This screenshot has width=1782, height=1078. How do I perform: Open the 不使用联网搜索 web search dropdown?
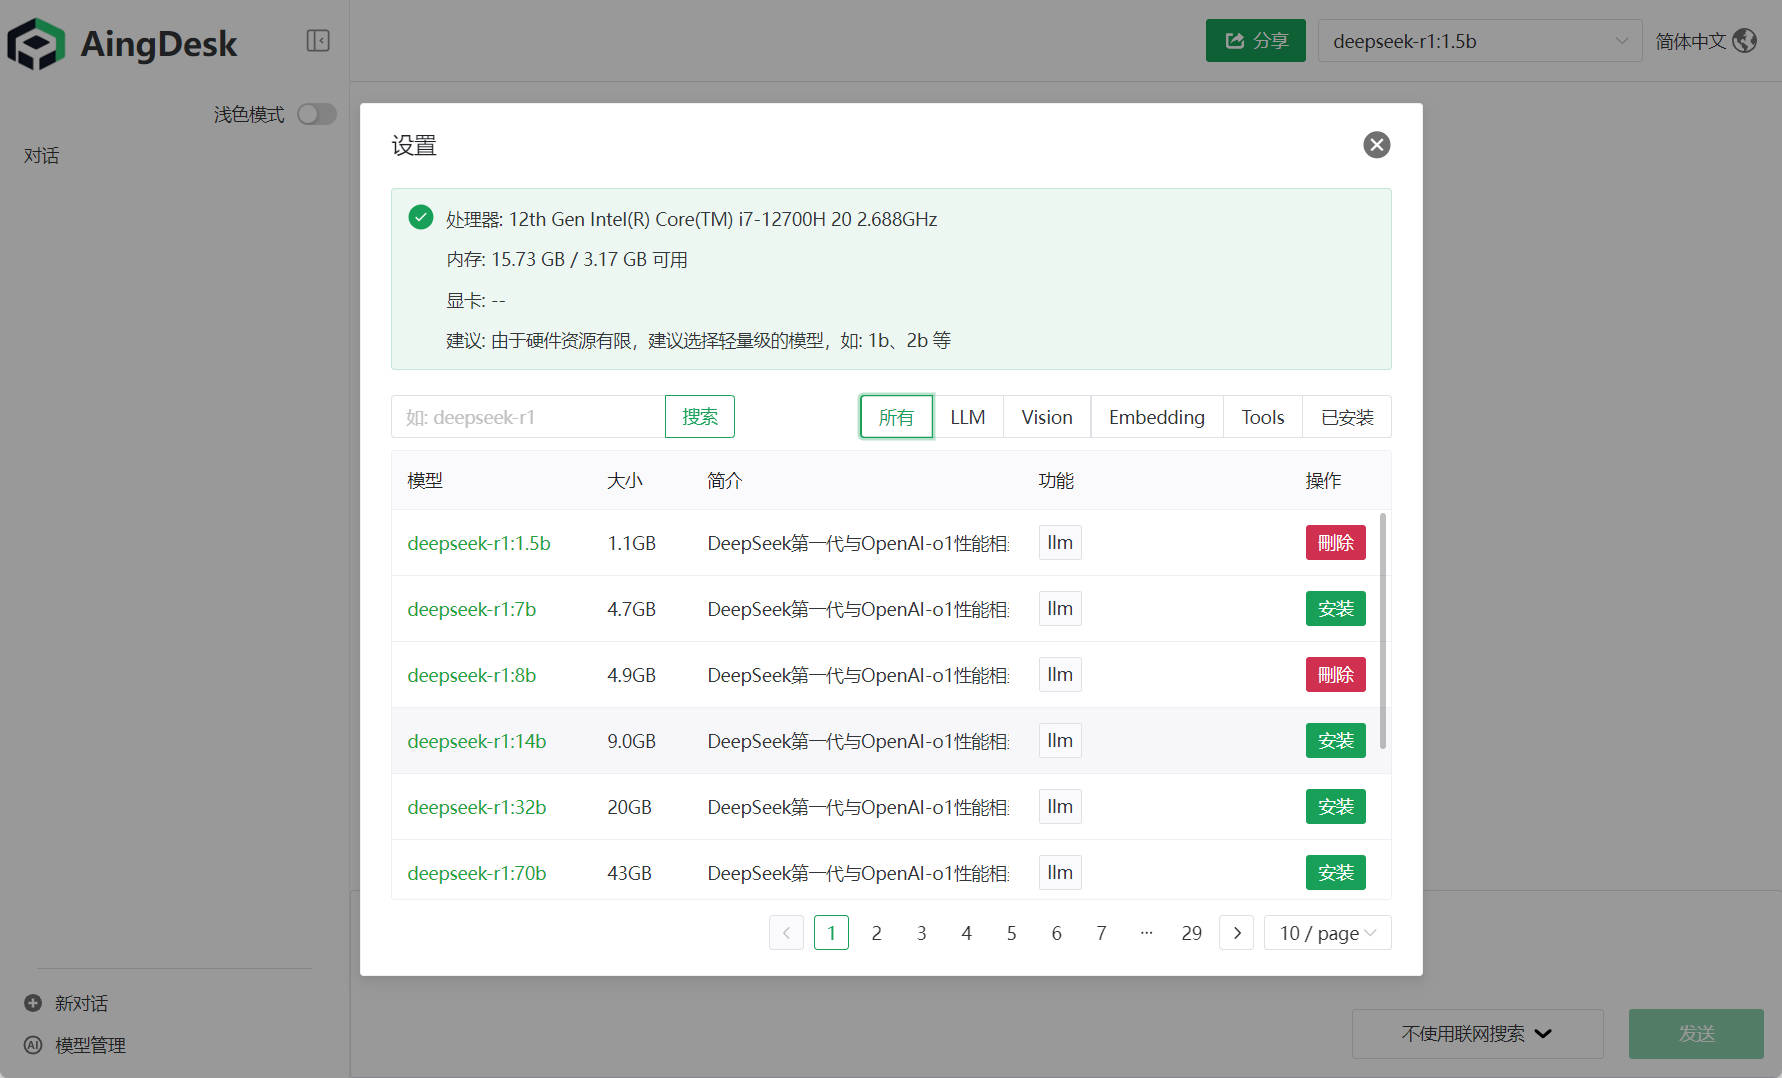1477,1034
